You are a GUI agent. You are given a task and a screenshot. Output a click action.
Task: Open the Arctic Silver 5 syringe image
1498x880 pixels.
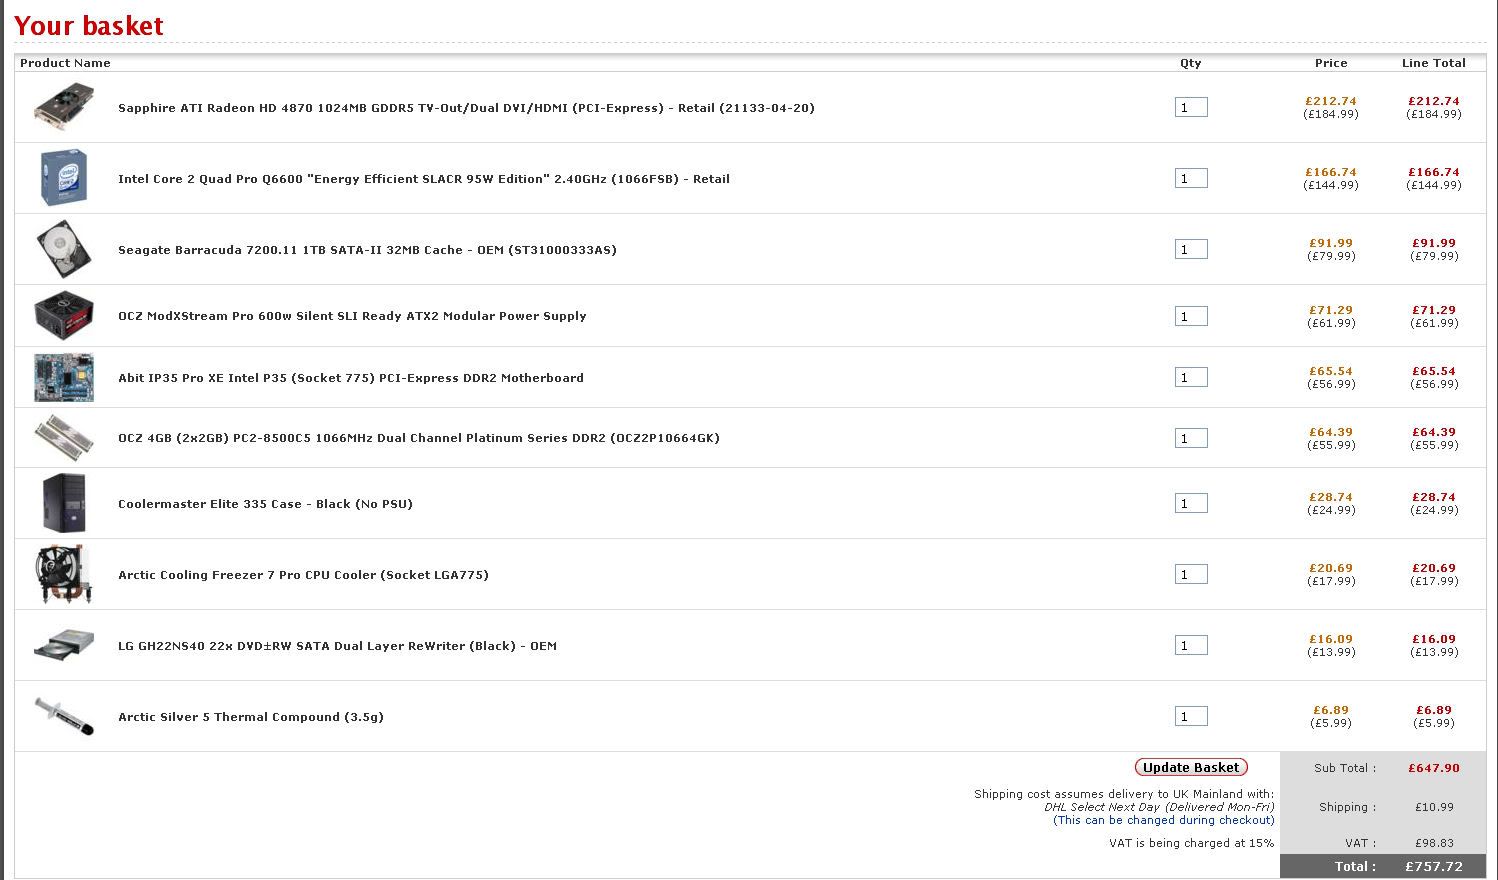pyautogui.click(x=64, y=716)
